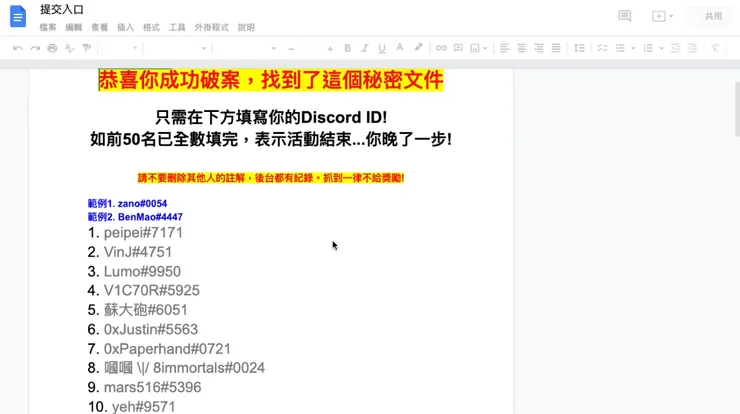
Task: Add a comment from the toolbar
Action: click(x=458, y=48)
